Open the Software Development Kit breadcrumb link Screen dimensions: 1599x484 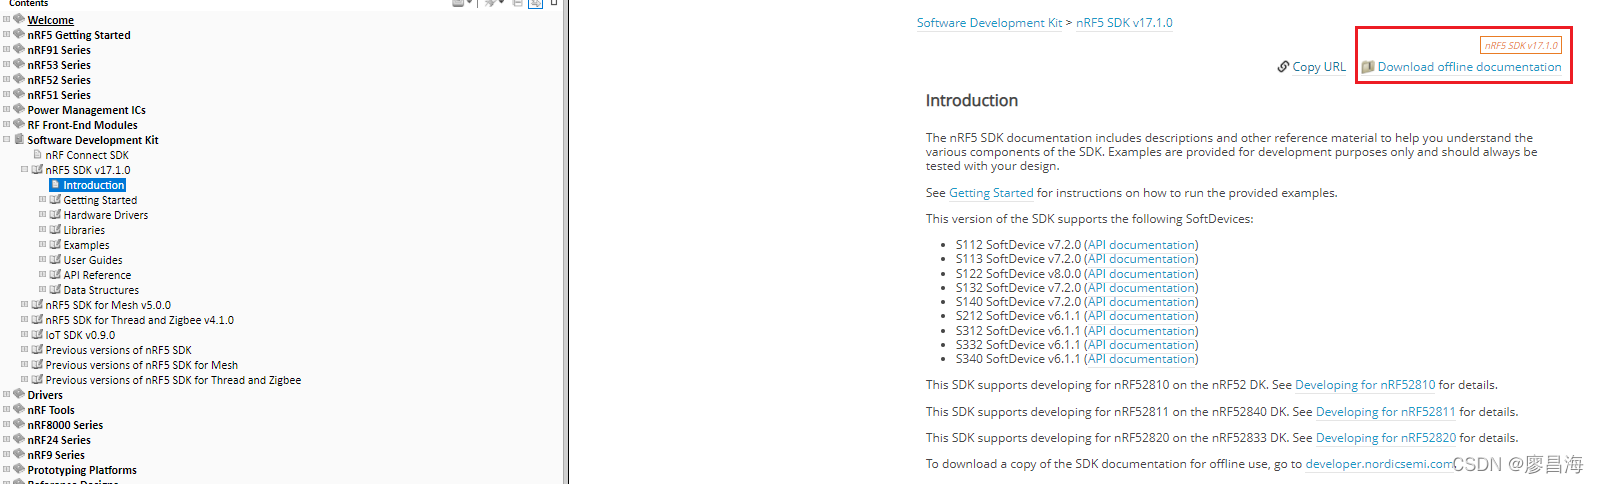(x=990, y=23)
